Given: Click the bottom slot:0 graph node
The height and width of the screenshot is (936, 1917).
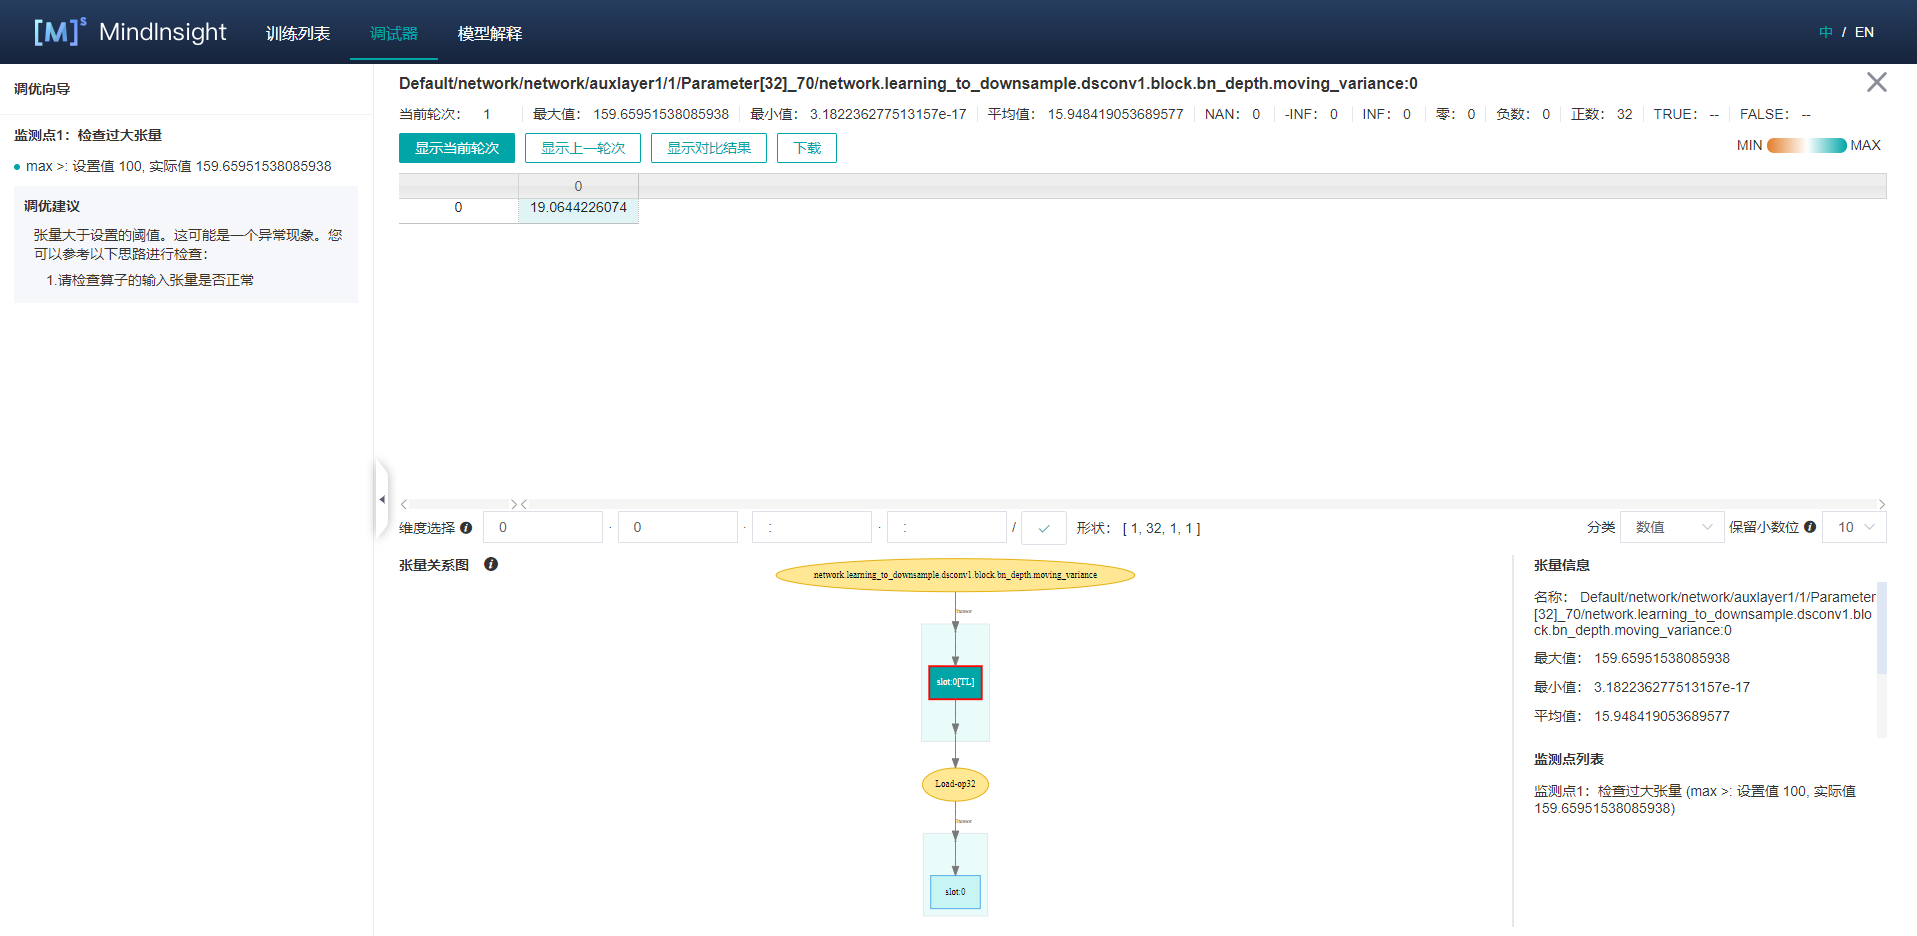Looking at the screenshot, I should (955, 891).
